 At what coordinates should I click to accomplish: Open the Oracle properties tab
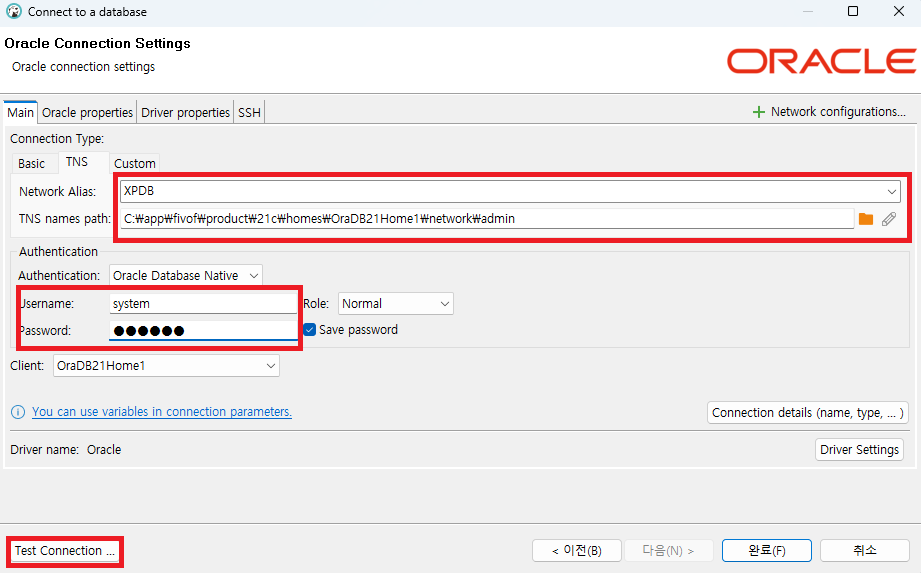(x=88, y=112)
